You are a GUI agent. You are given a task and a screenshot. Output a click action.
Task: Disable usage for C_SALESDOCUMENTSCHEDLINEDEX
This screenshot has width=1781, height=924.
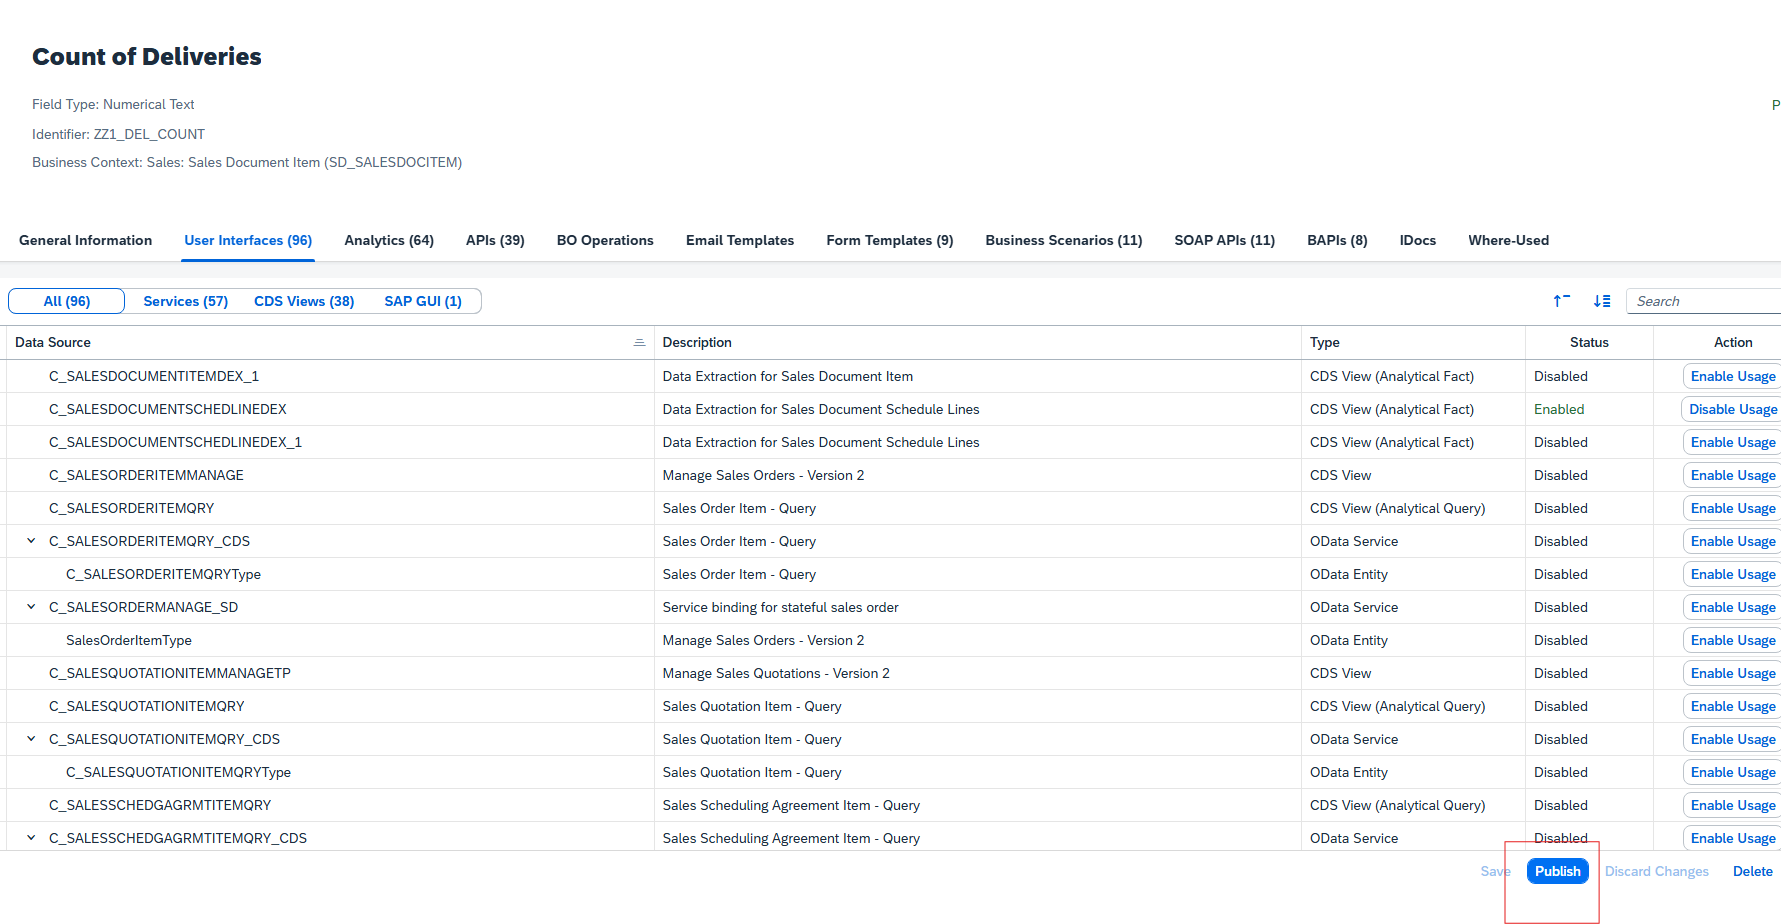pos(1732,409)
